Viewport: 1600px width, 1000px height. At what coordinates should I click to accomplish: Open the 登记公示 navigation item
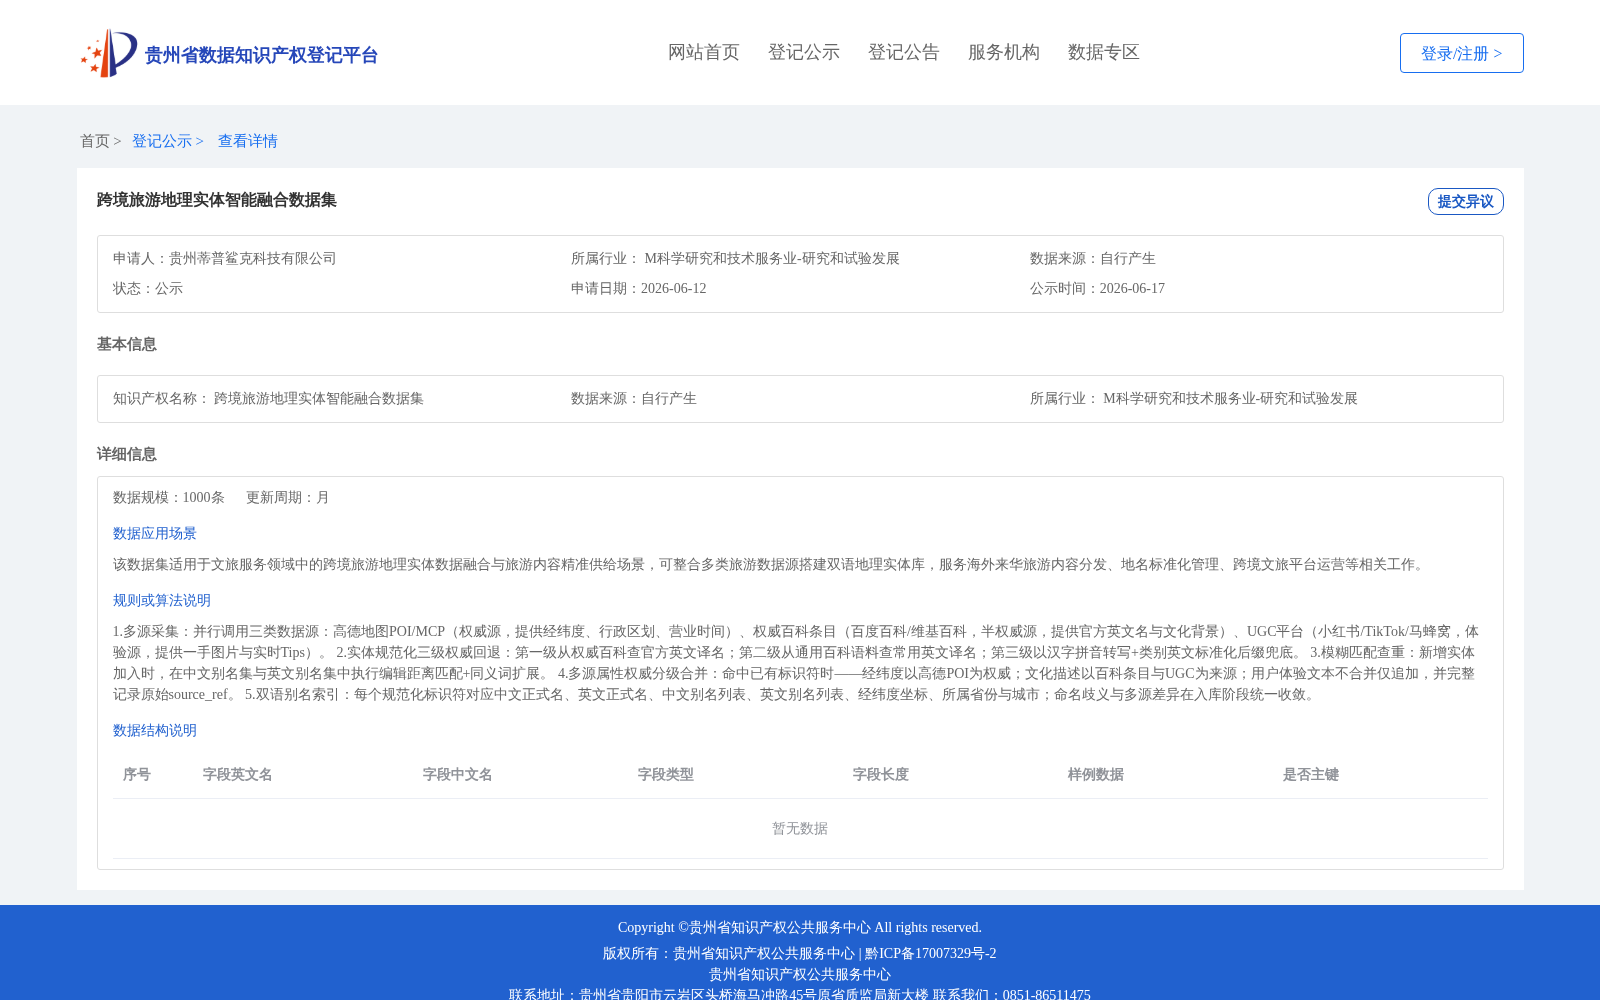tap(804, 52)
